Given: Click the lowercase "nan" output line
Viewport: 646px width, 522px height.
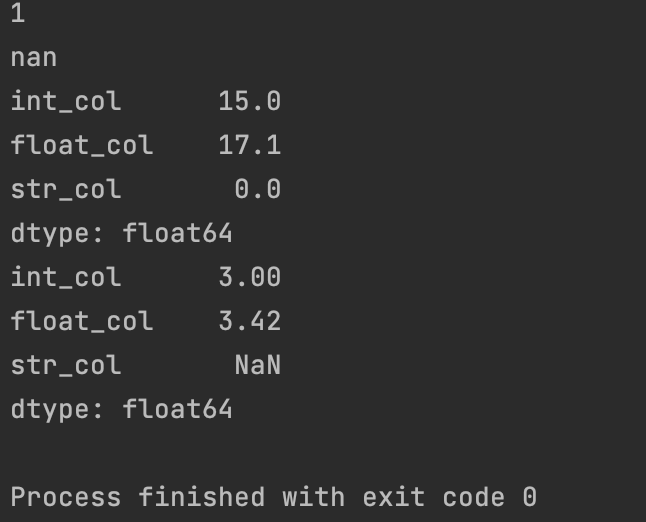Looking at the screenshot, I should tap(34, 58).
